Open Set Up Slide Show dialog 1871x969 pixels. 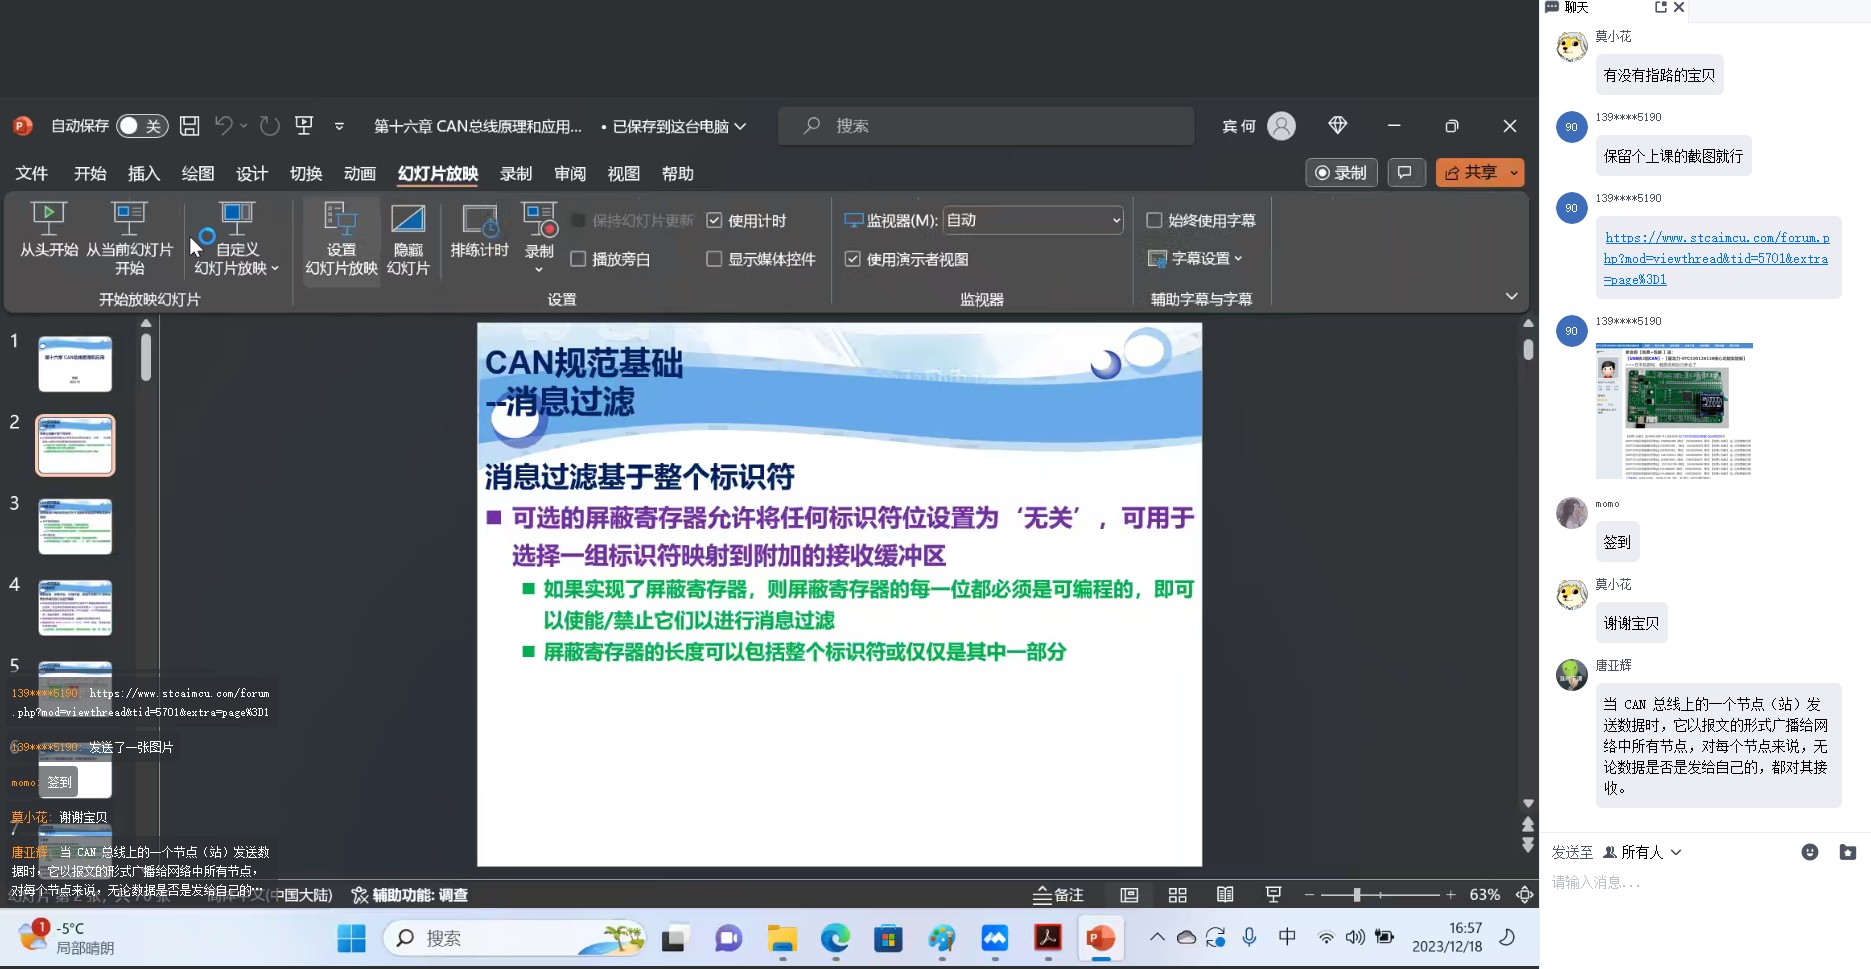pos(341,239)
